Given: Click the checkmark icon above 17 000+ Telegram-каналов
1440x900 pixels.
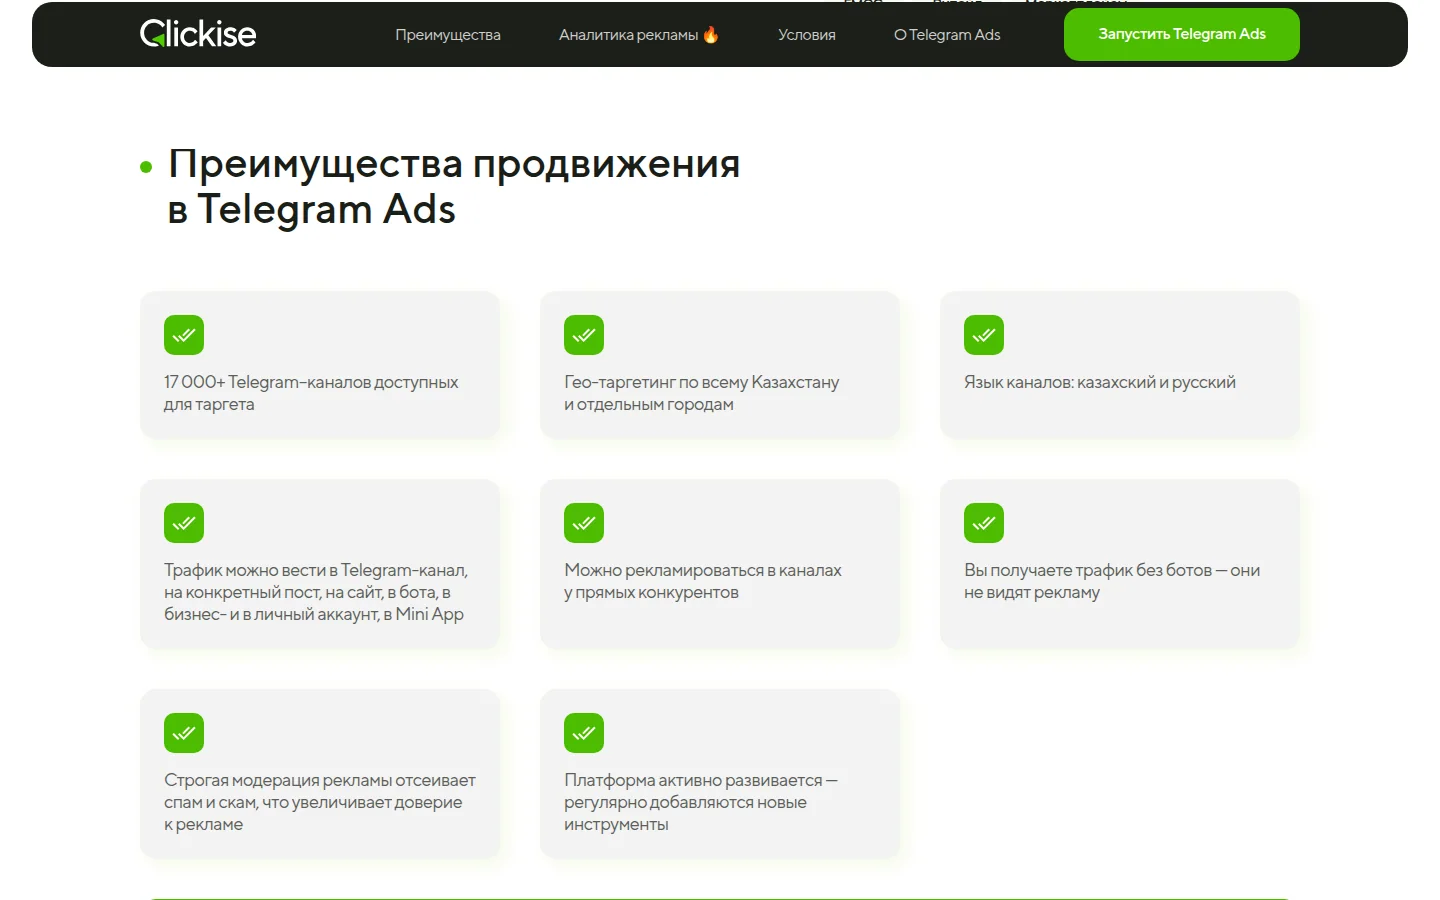Looking at the screenshot, I should point(184,335).
